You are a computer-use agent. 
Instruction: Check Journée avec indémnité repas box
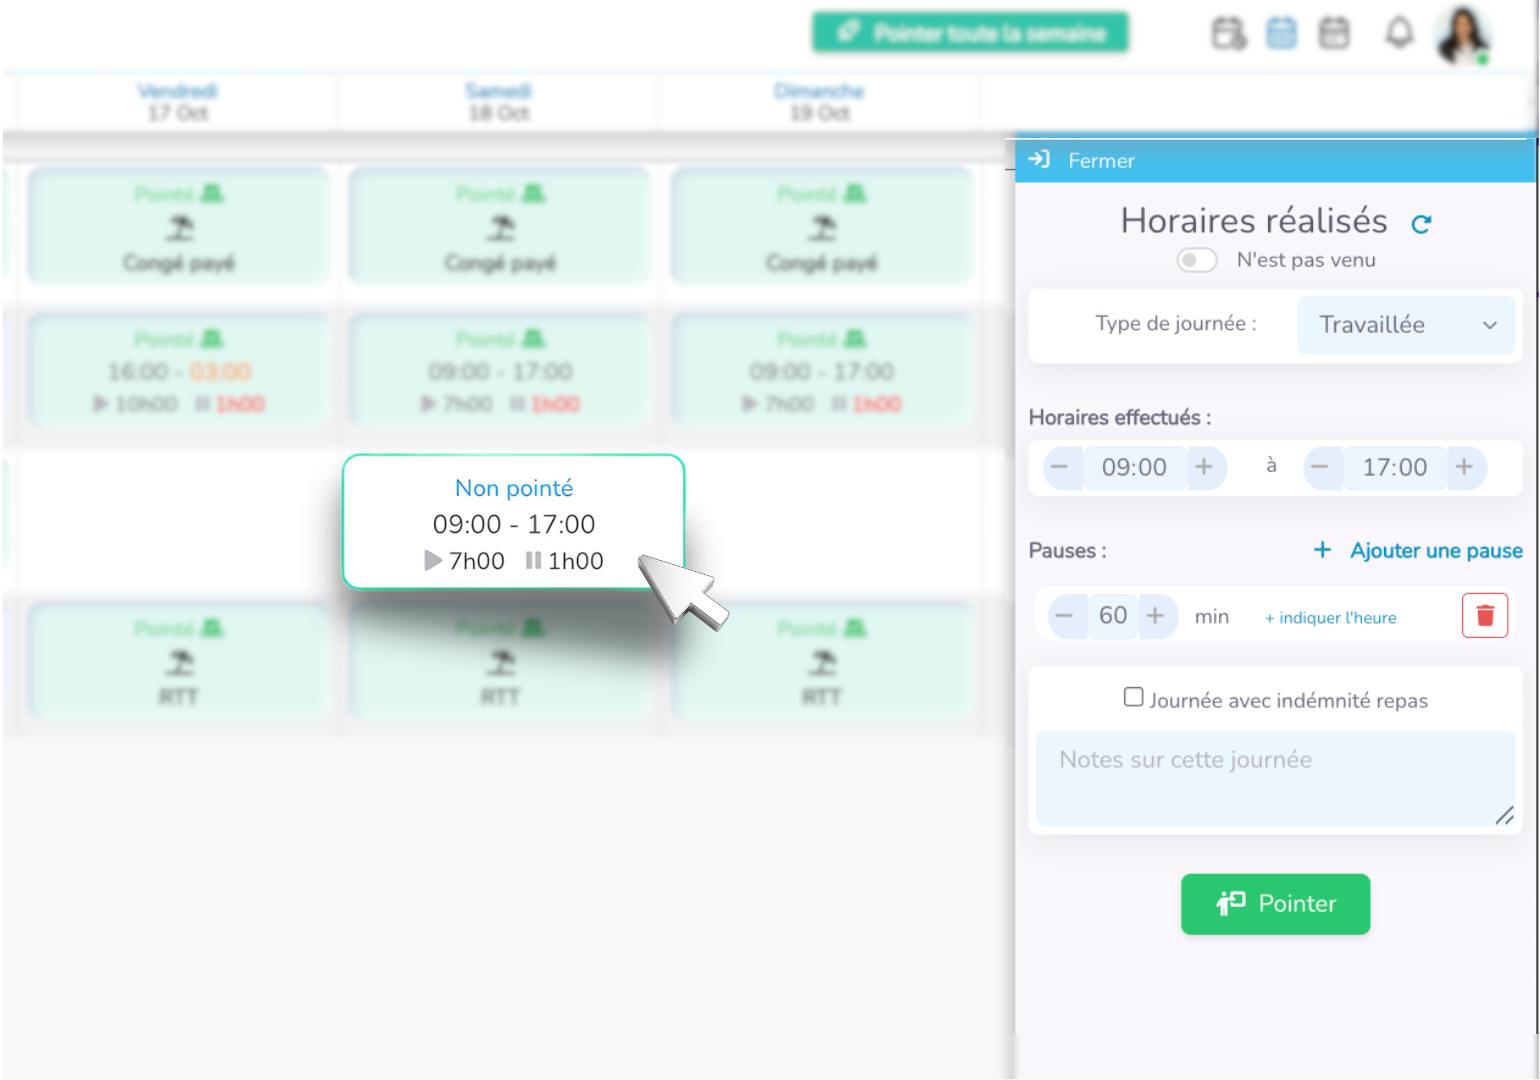click(x=1133, y=697)
